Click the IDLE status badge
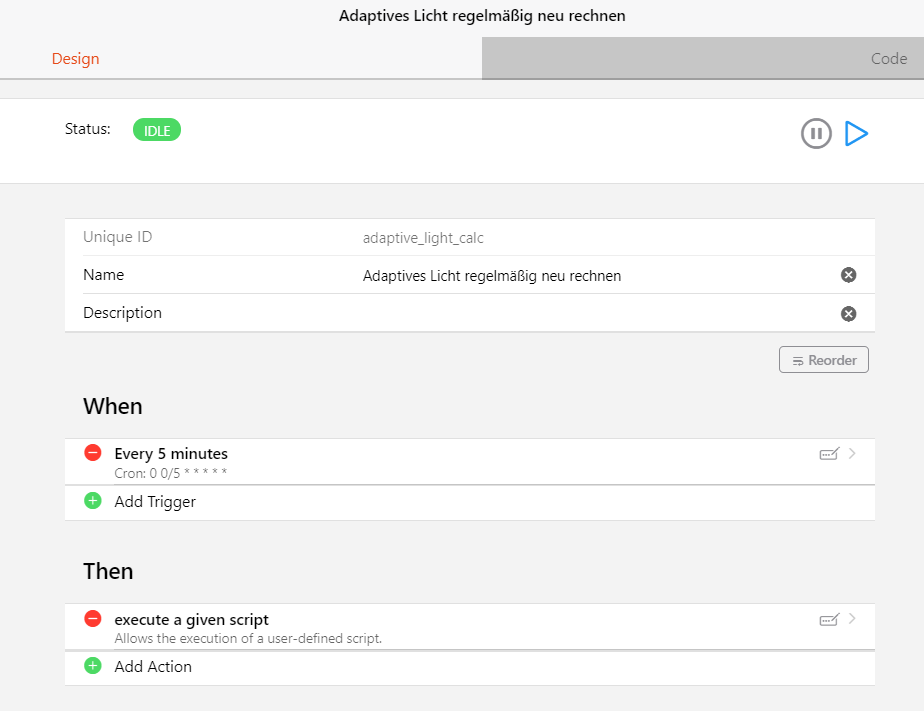The width and height of the screenshot is (924, 711). click(x=157, y=130)
